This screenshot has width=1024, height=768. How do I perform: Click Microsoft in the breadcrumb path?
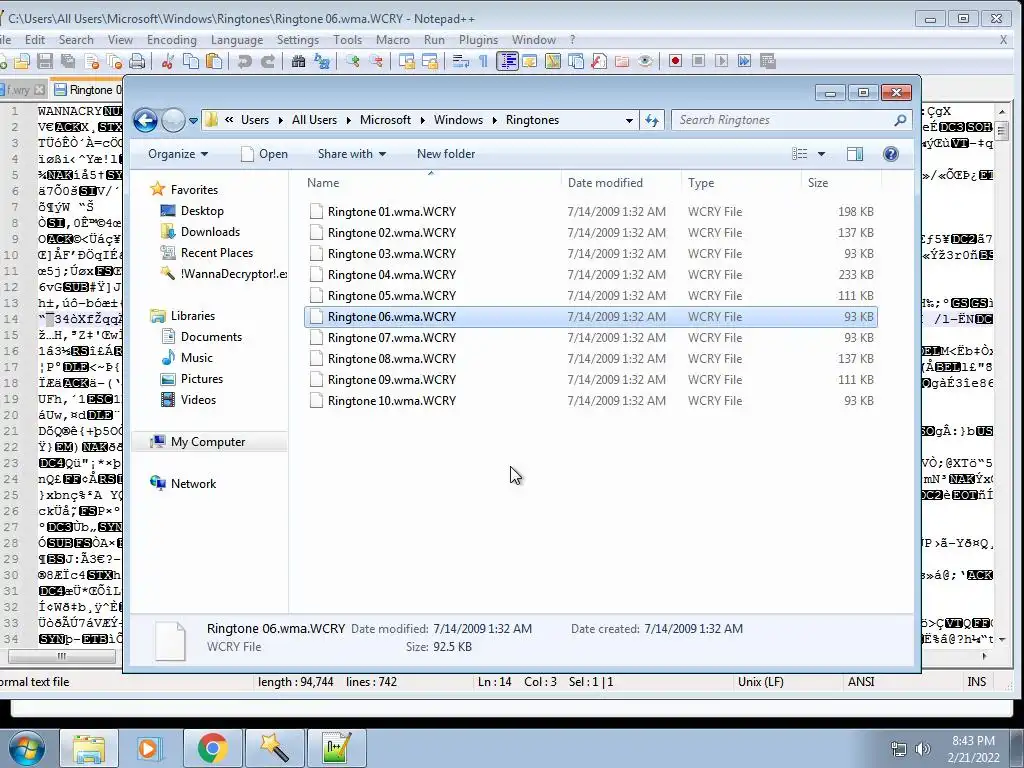(x=385, y=120)
